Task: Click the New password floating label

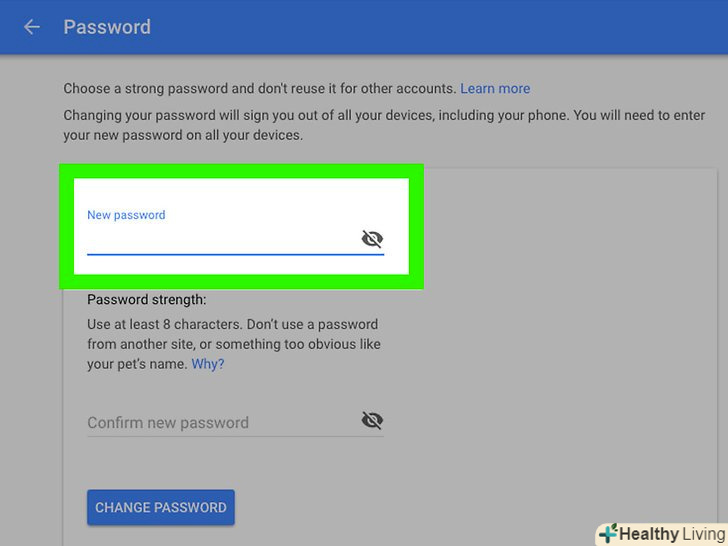Action: tap(126, 215)
